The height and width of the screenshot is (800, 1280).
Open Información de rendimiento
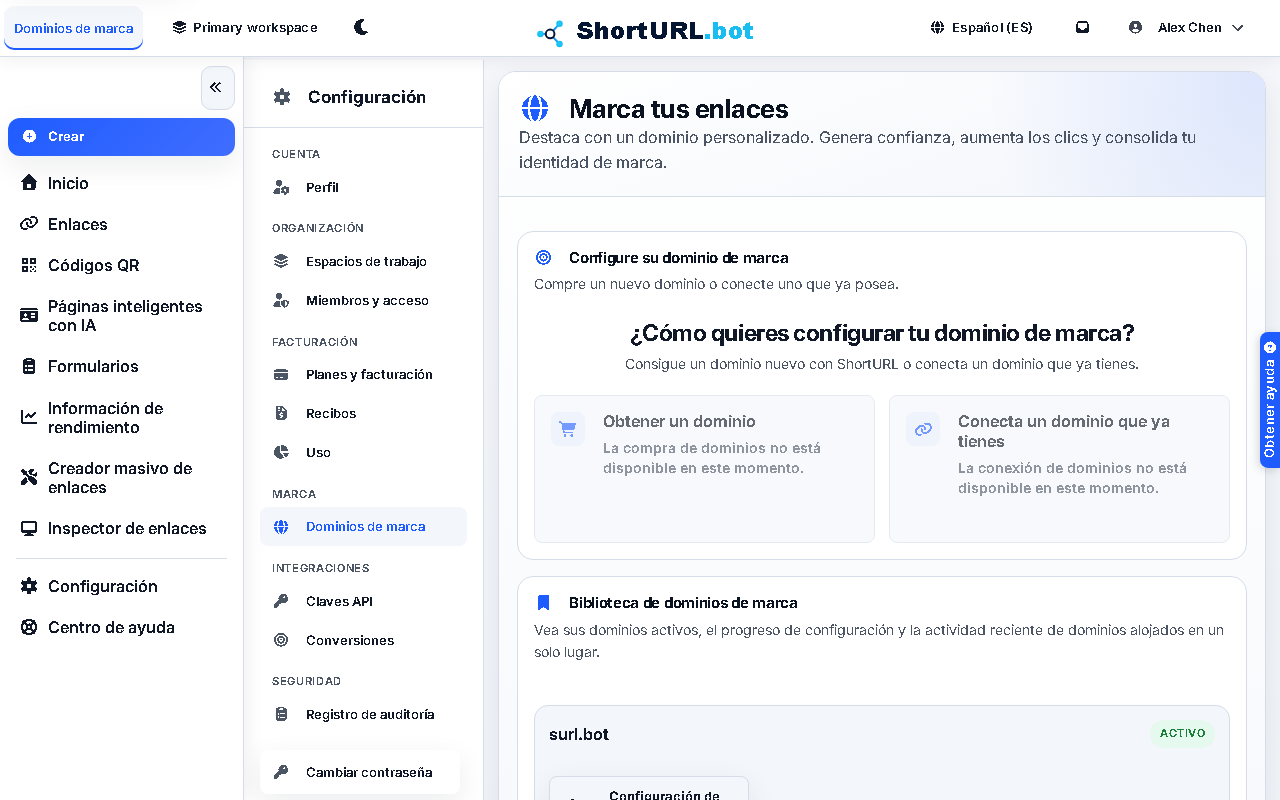tap(121, 417)
